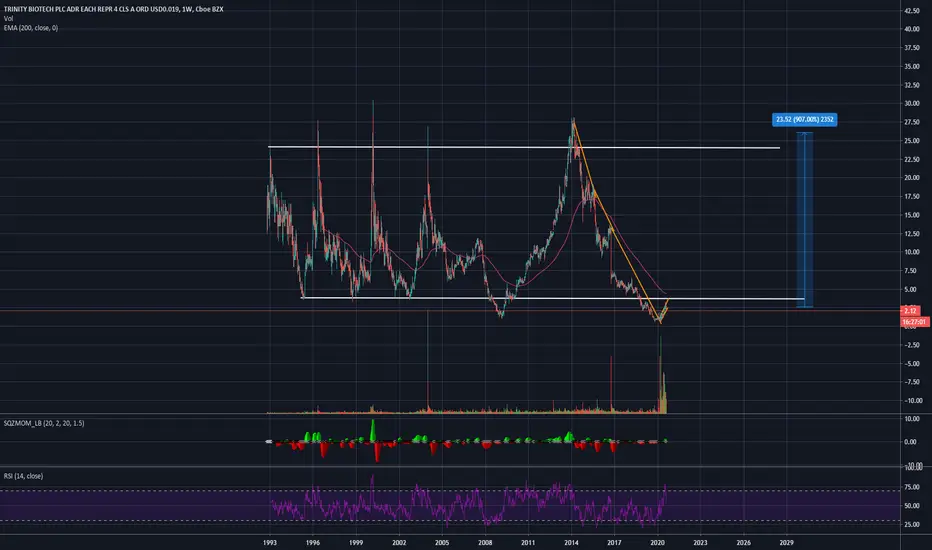This screenshot has width=932, height=550.
Task: Click the 2014 label on time axis
Action: [571, 542]
